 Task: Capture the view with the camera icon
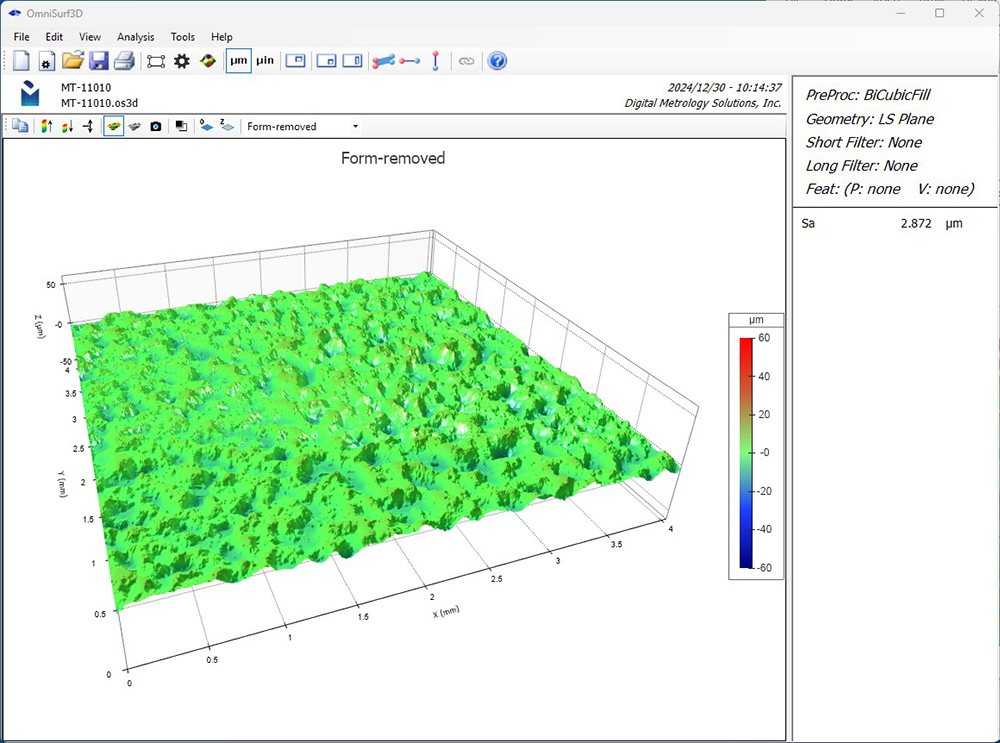click(x=156, y=127)
